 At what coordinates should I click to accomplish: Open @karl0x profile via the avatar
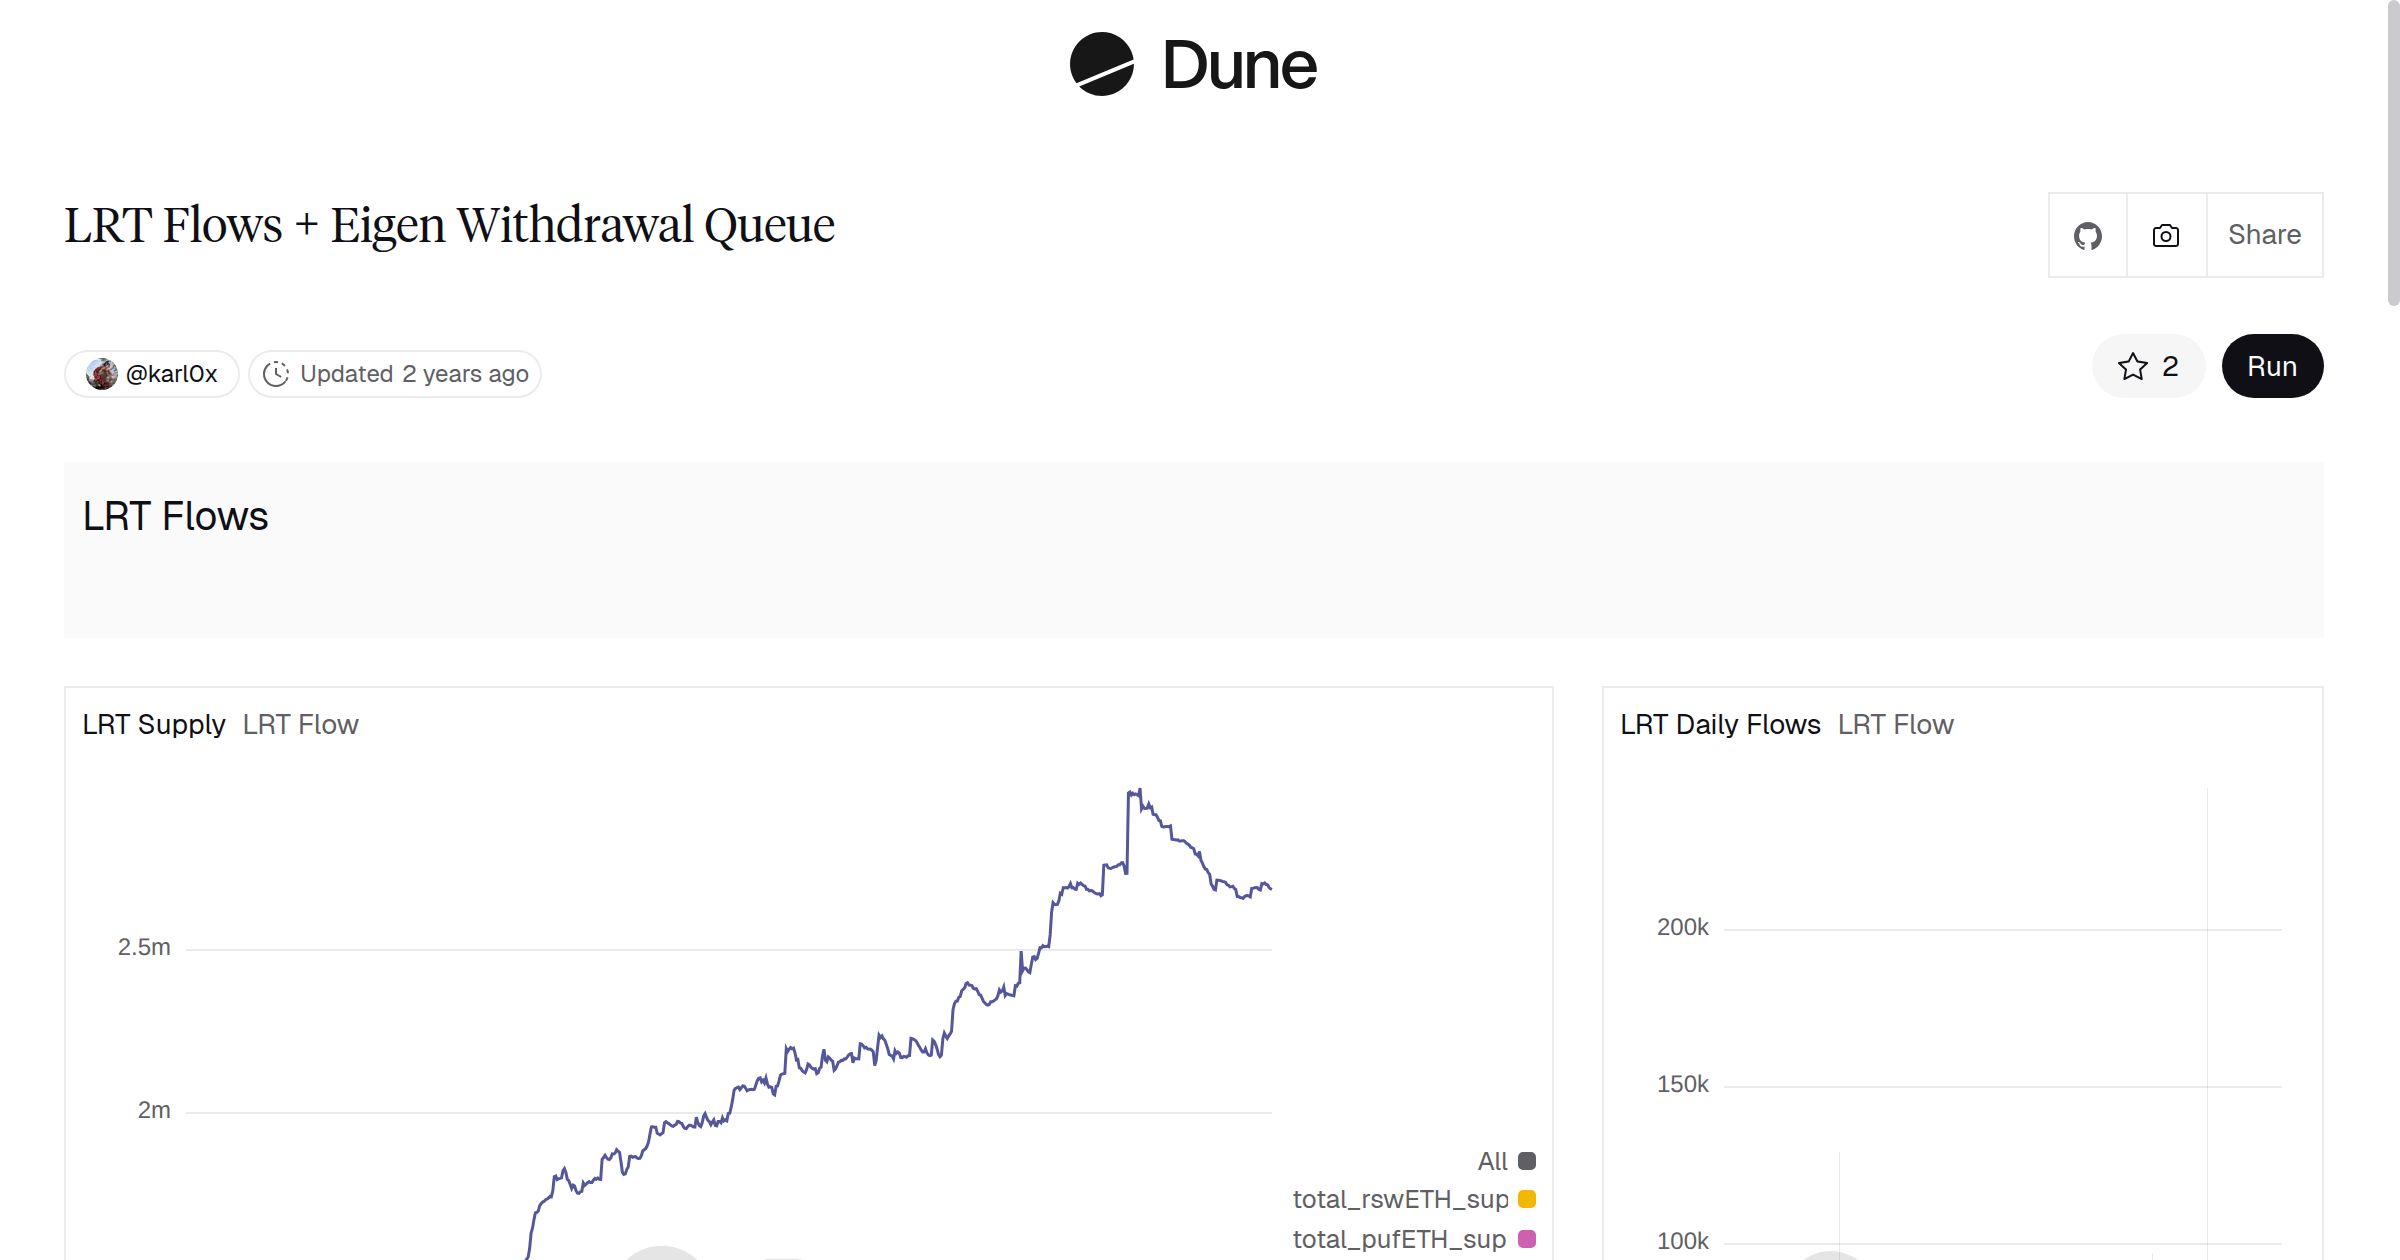click(x=103, y=373)
